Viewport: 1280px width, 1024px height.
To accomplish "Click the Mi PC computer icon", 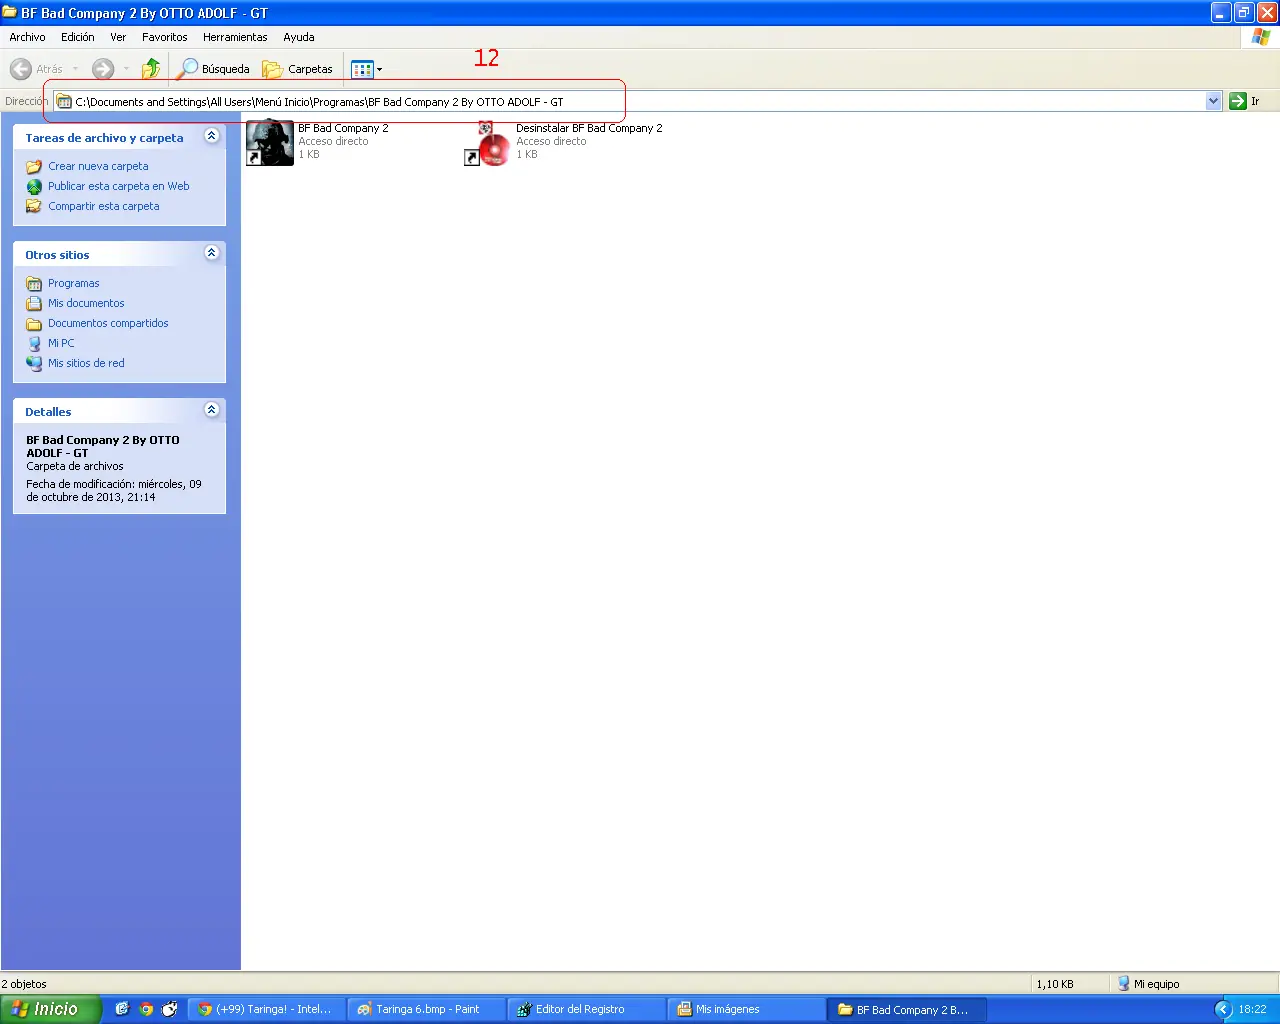I will (x=34, y=344).
